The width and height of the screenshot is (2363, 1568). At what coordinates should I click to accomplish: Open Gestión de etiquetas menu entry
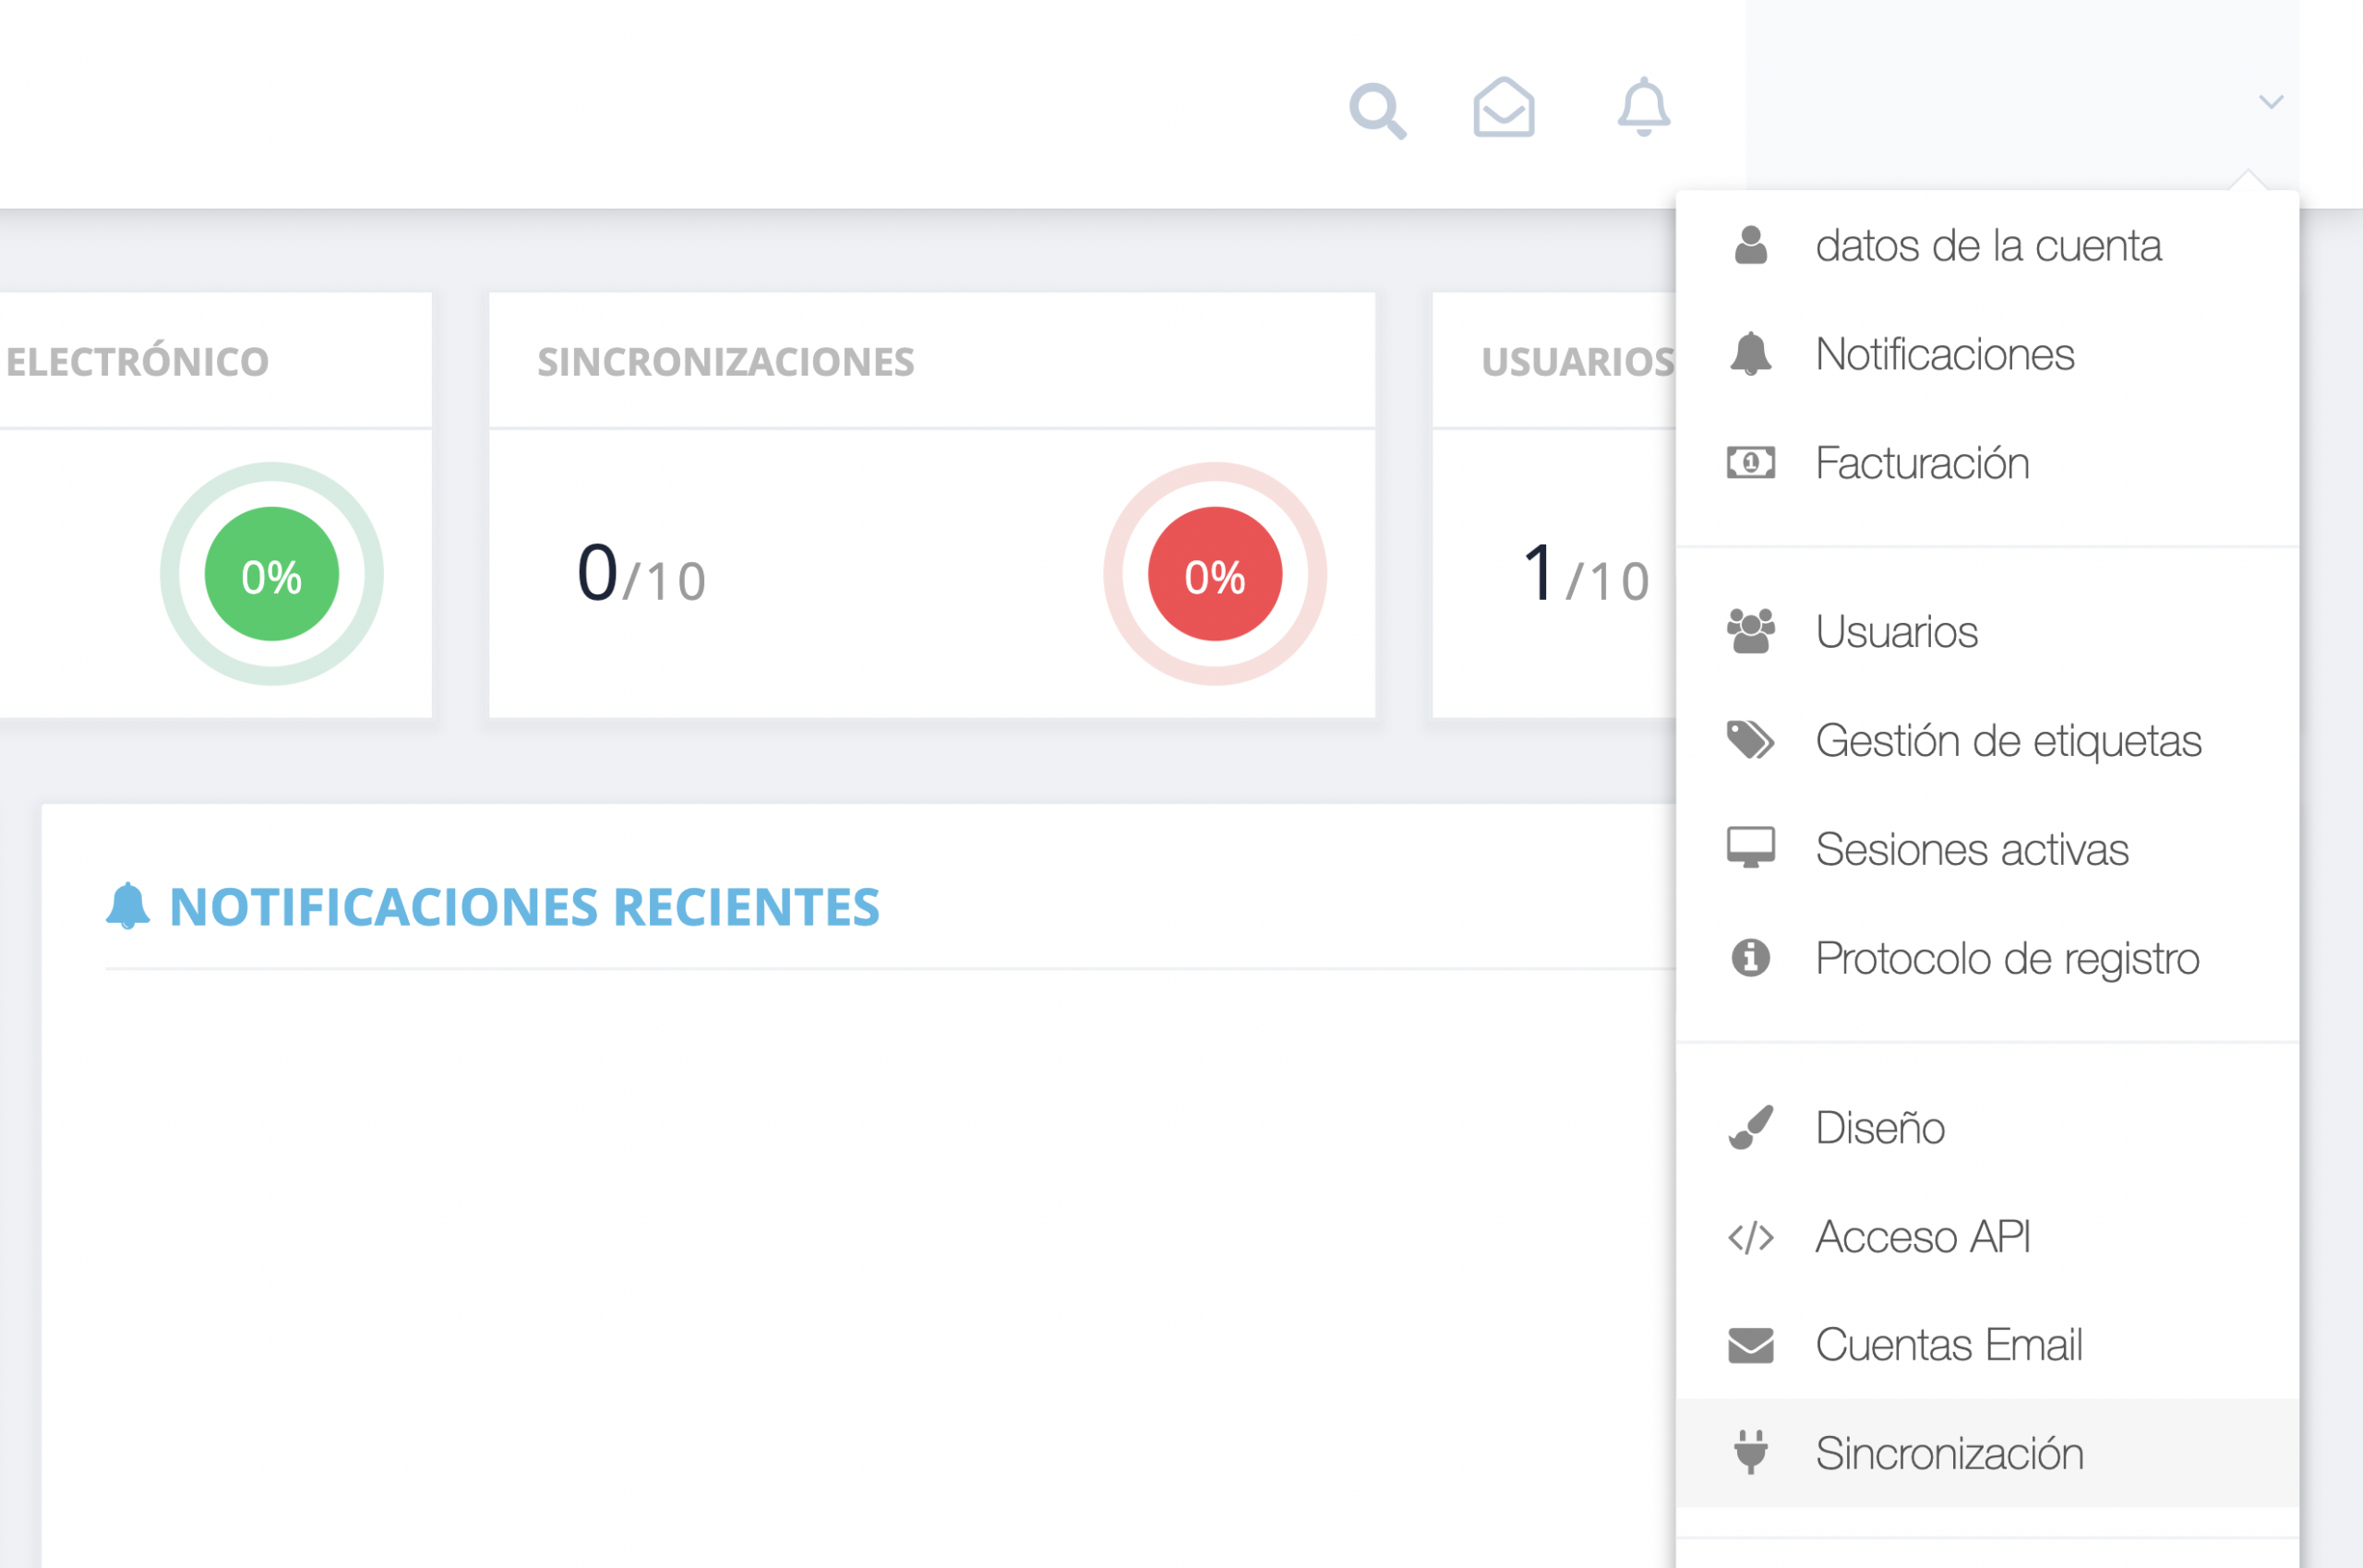pos(1987,741)
